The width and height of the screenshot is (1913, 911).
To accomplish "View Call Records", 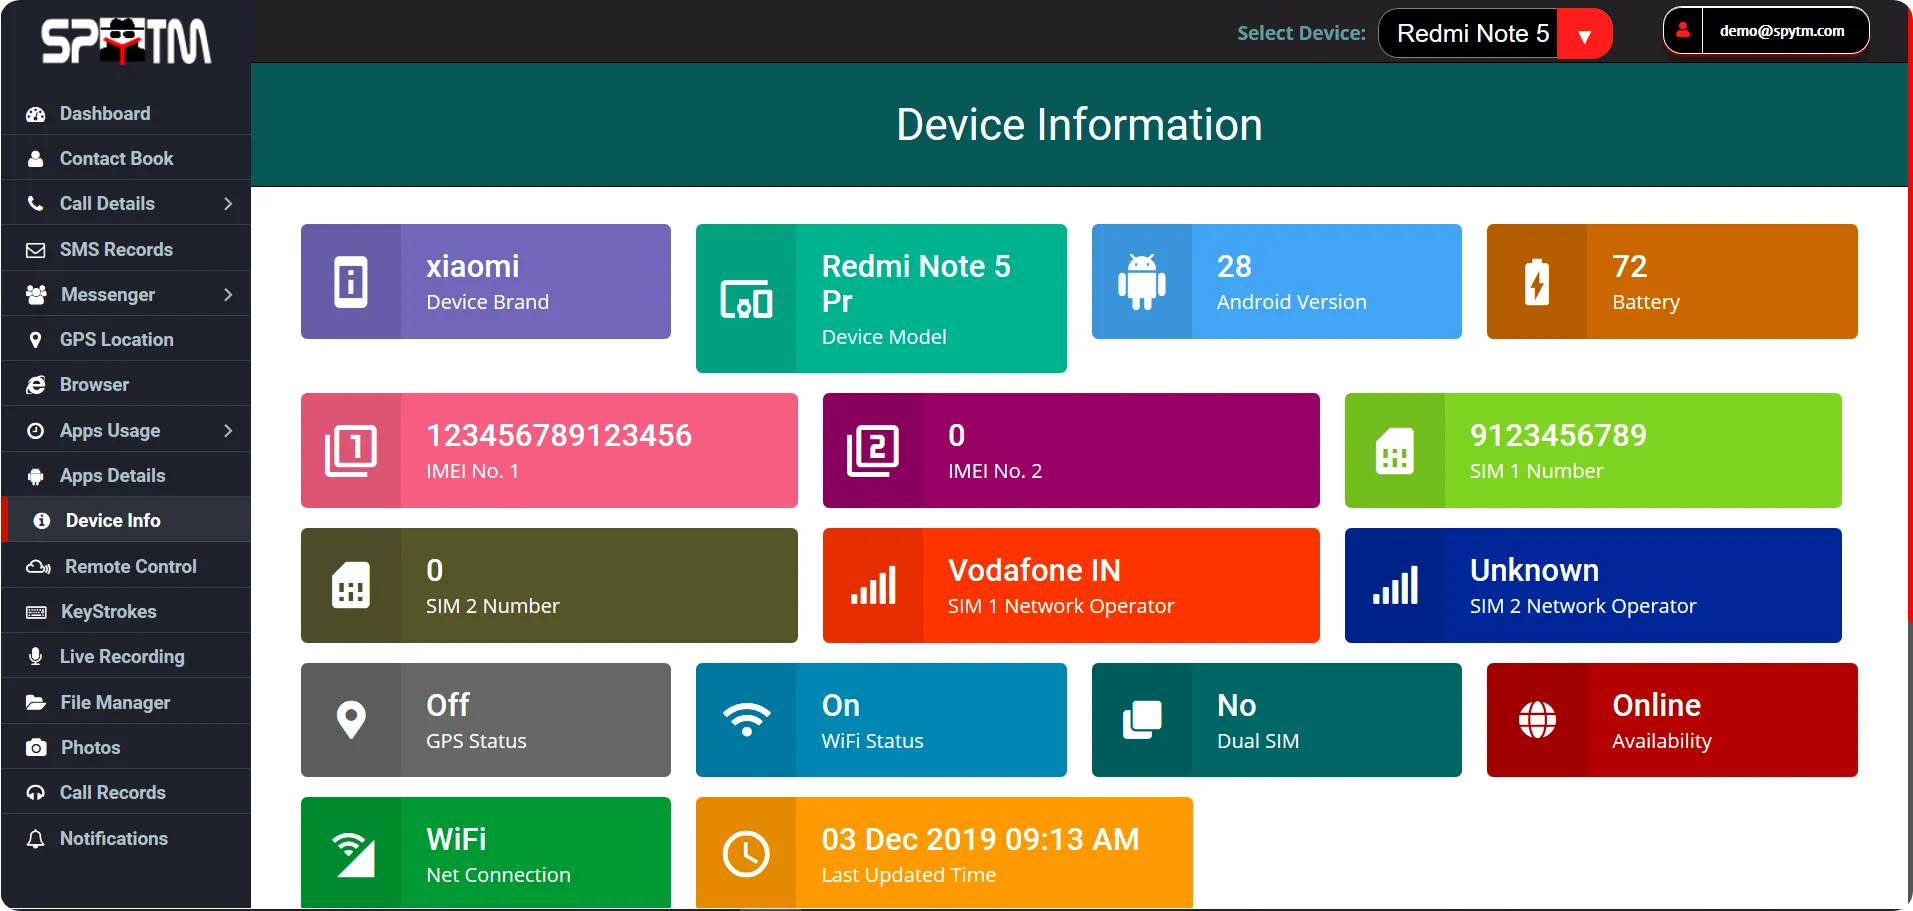I will click(112, 792).
